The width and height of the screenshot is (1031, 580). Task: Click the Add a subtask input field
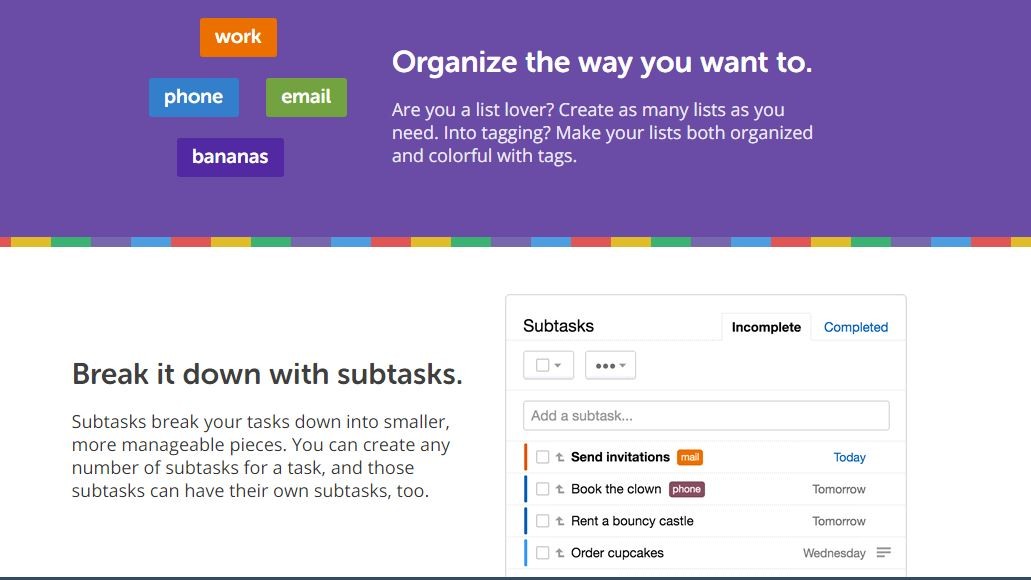point(706,416)
